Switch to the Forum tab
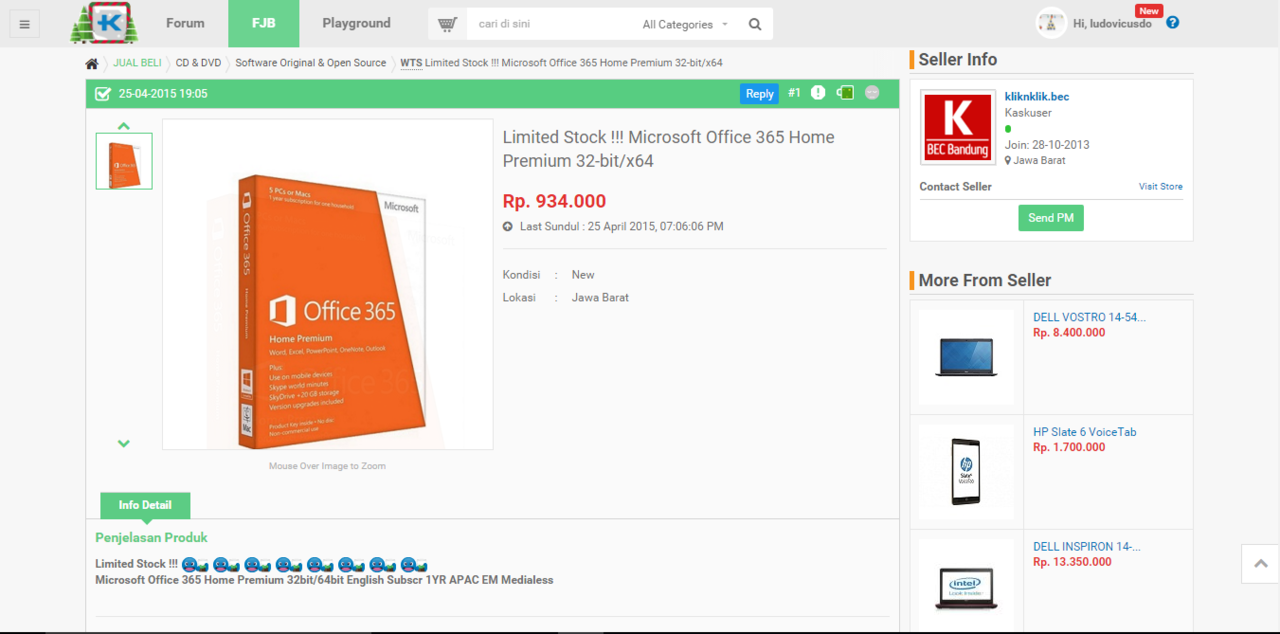 (x=185, y=23)
